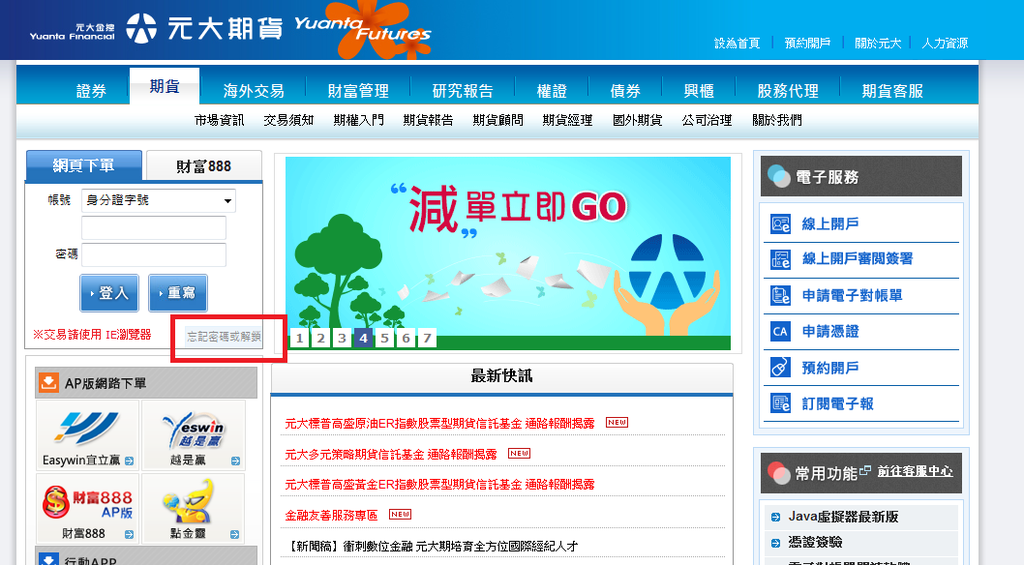Click the arrow icon next to 點金靈
Viewport: 1024px width, 565px height.
(234, 534)
